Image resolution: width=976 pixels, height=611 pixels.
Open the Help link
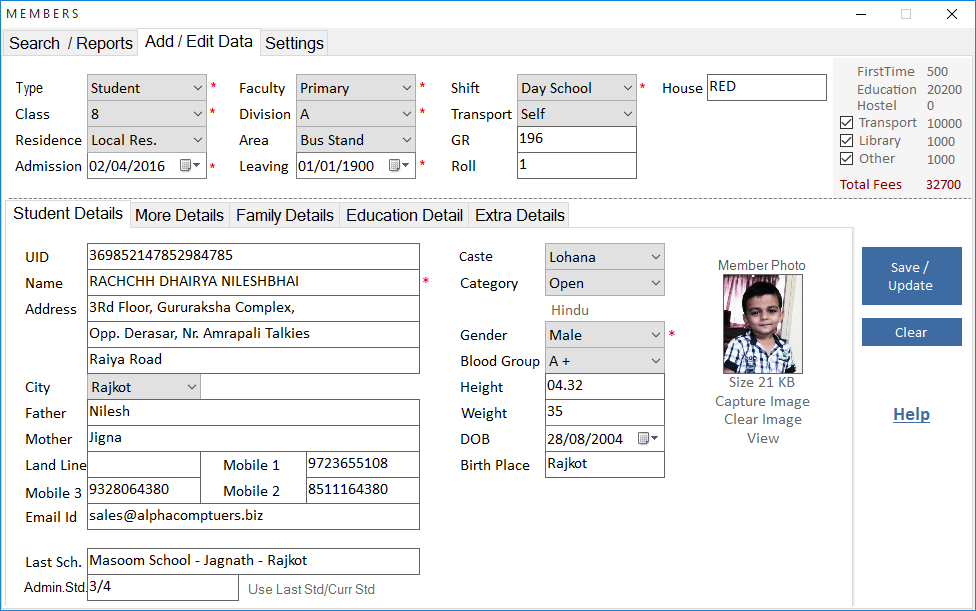point(911,414)
